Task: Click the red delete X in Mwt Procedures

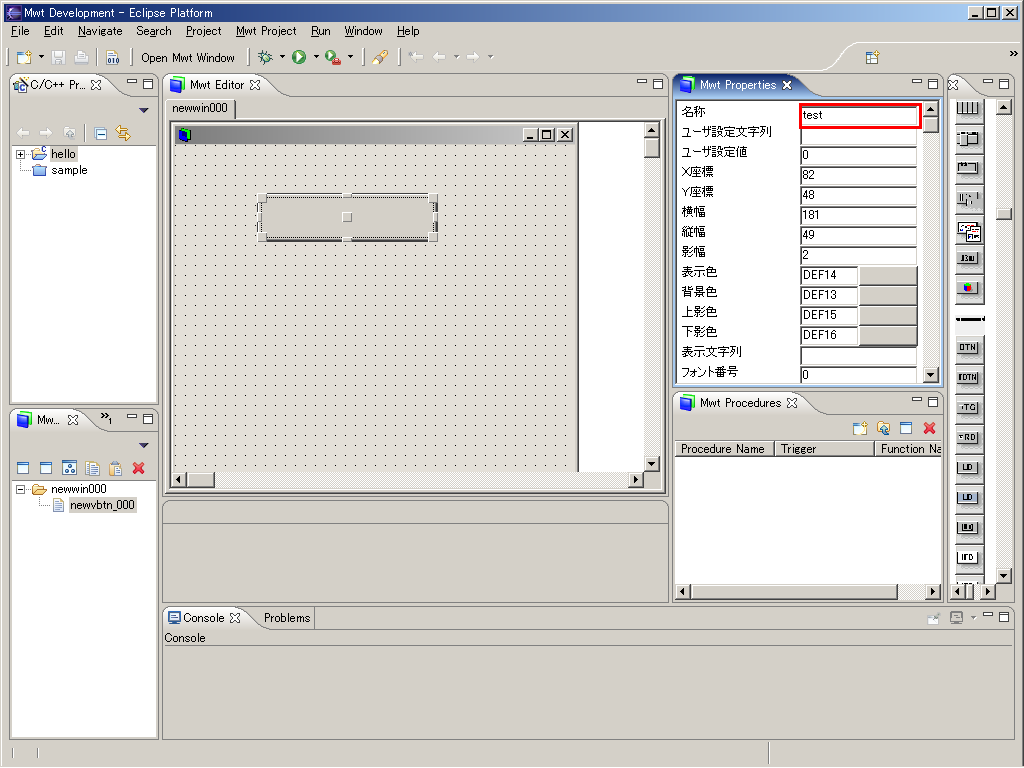Action: click(929, 428)
